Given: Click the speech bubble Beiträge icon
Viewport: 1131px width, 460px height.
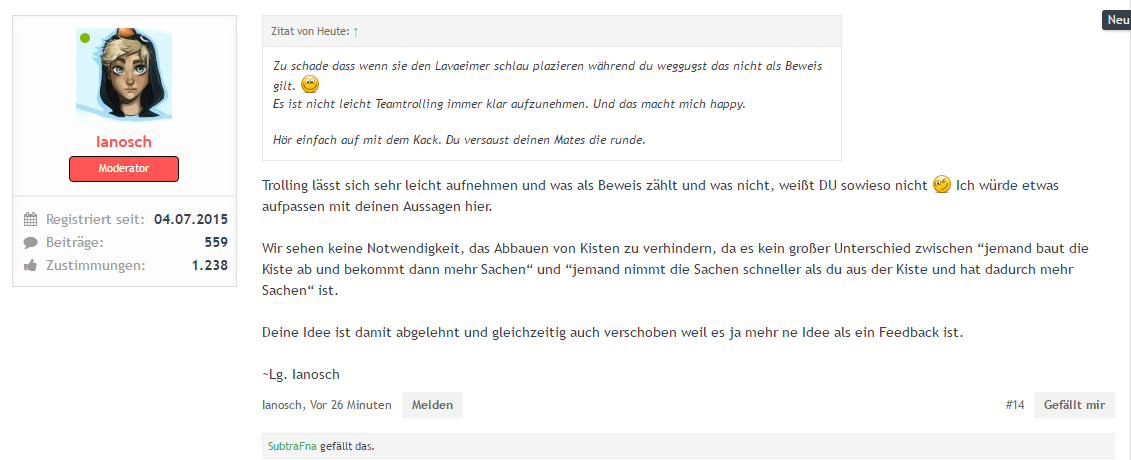Looking at the screenshot, I should click(30, 242).
